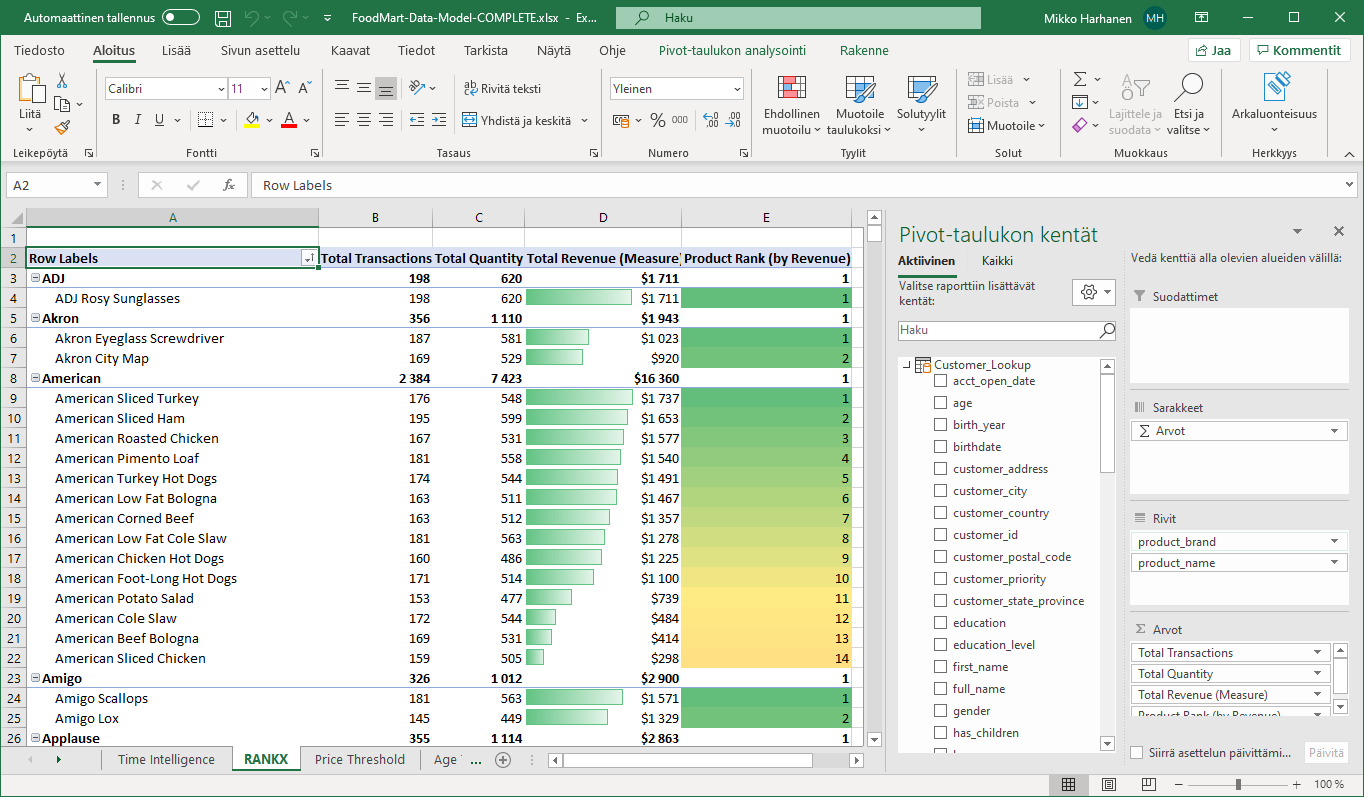Click the insert function fx icon
1364x797 pixels.
229,185
